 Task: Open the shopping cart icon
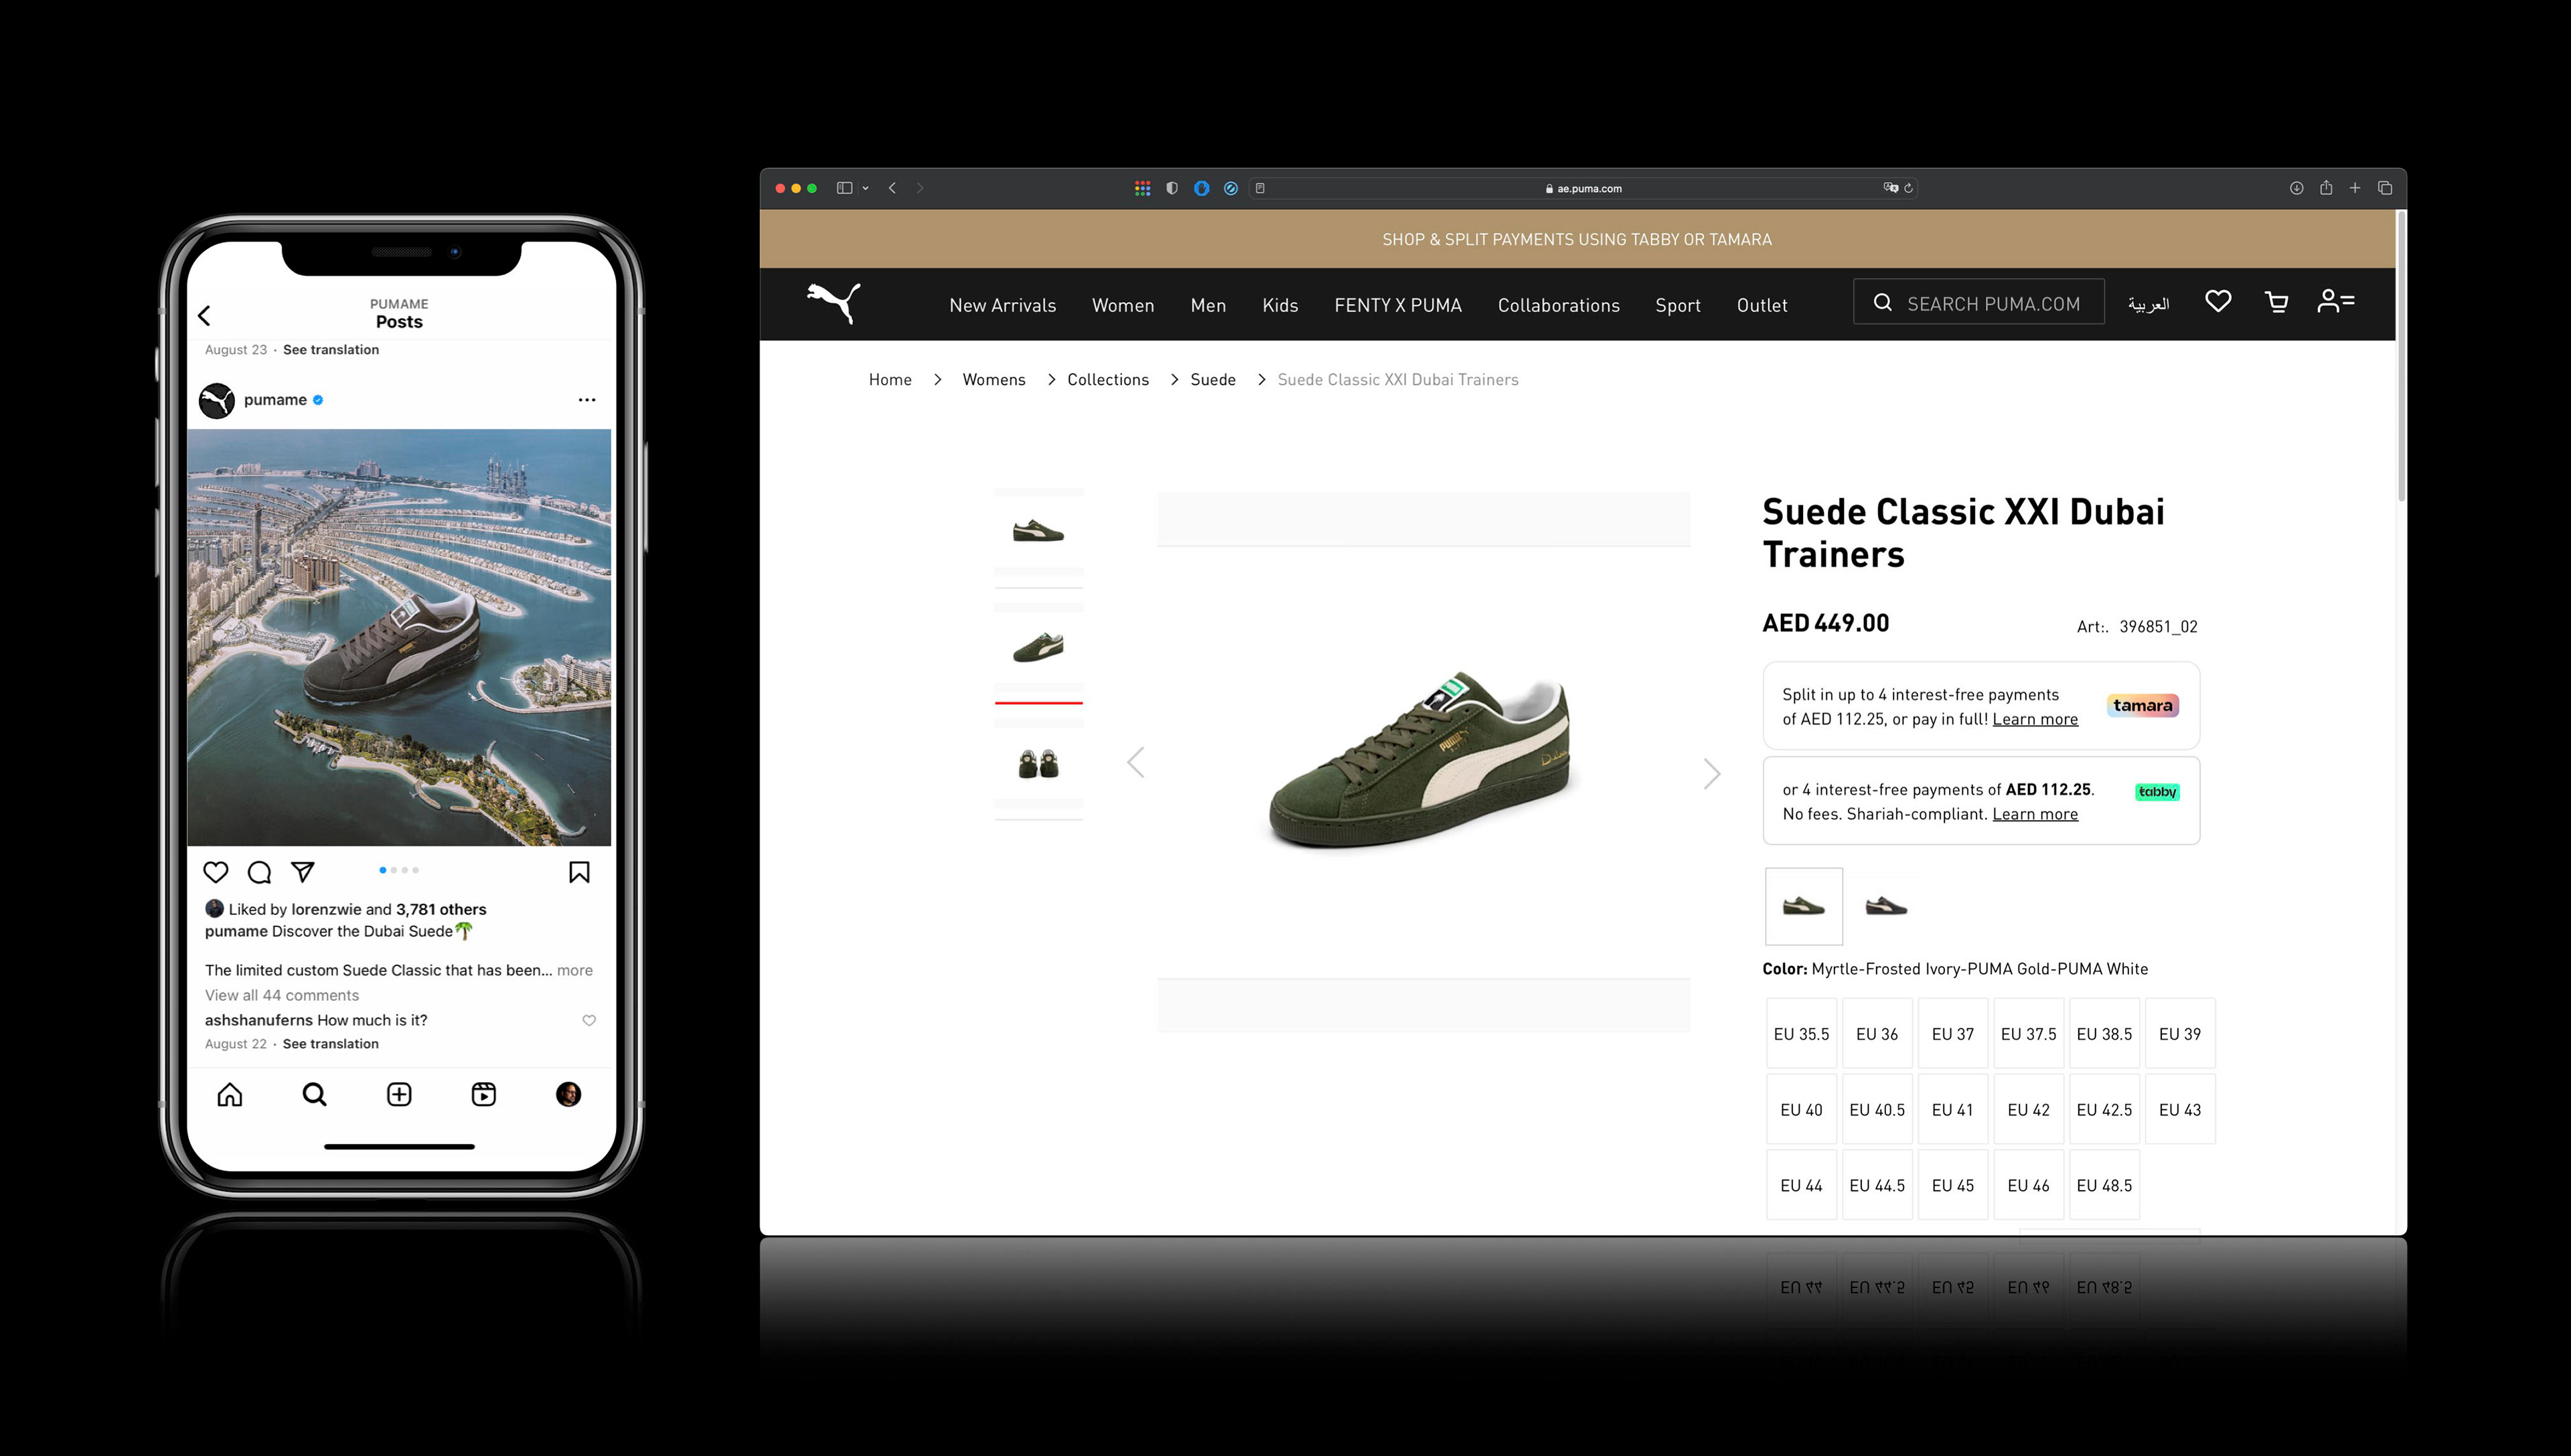(2277, 302)
